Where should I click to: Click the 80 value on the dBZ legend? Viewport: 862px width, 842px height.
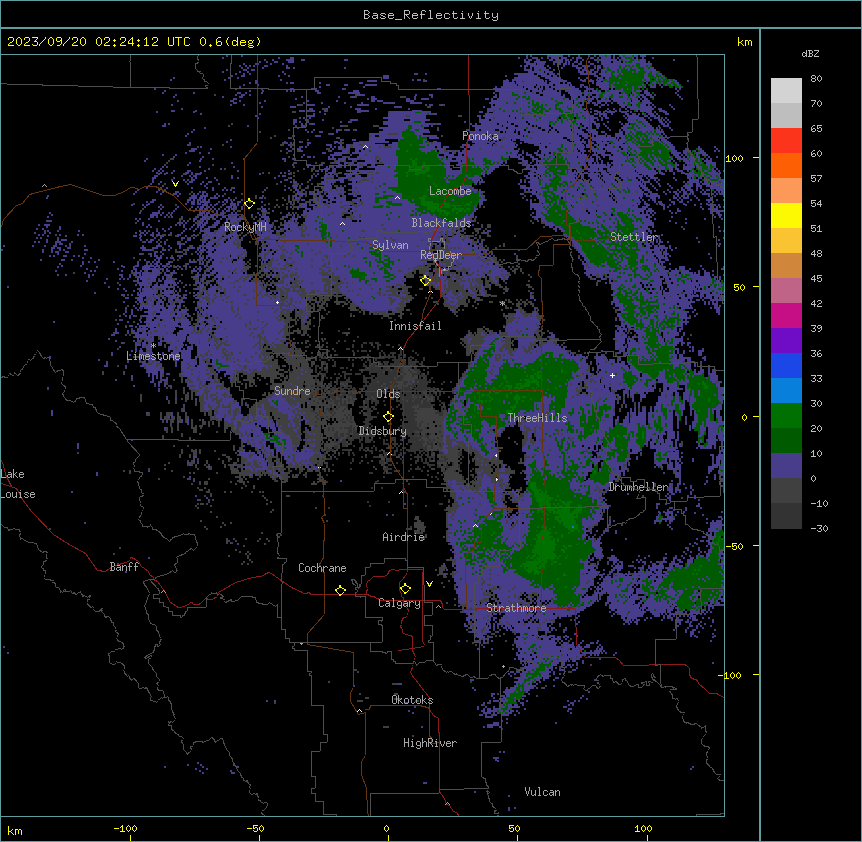coord(816,79)
